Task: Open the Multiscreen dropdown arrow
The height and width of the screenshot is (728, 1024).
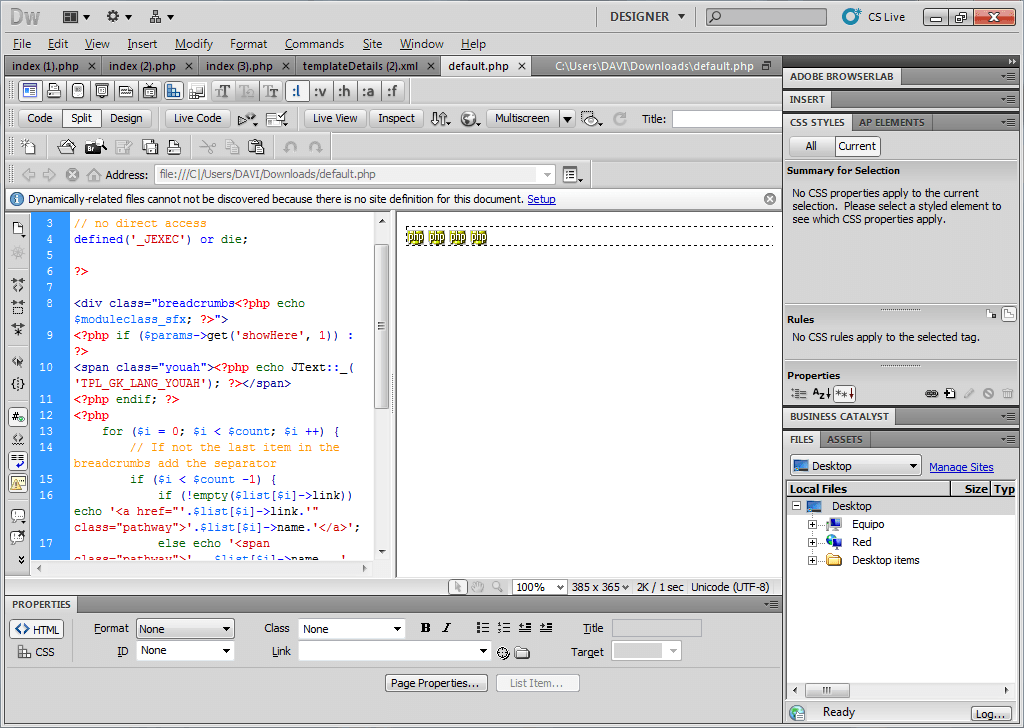Action: (x=568, y=119)
